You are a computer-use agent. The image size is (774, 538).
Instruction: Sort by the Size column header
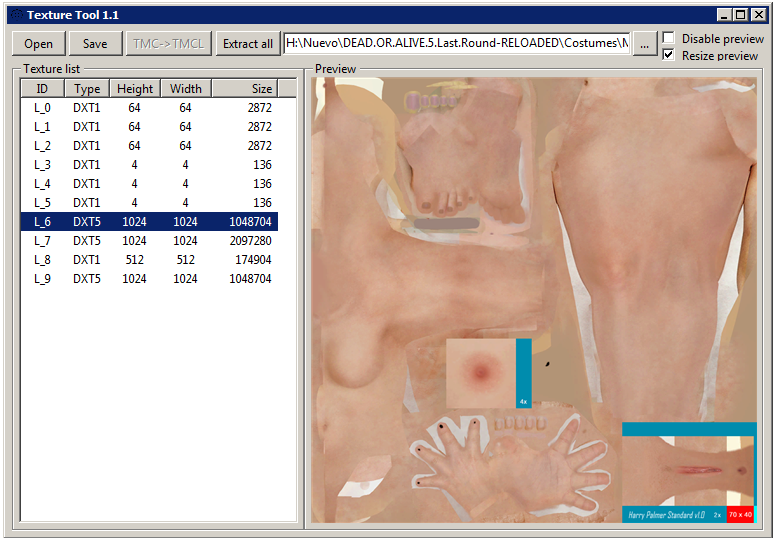[x=245, y=89]
